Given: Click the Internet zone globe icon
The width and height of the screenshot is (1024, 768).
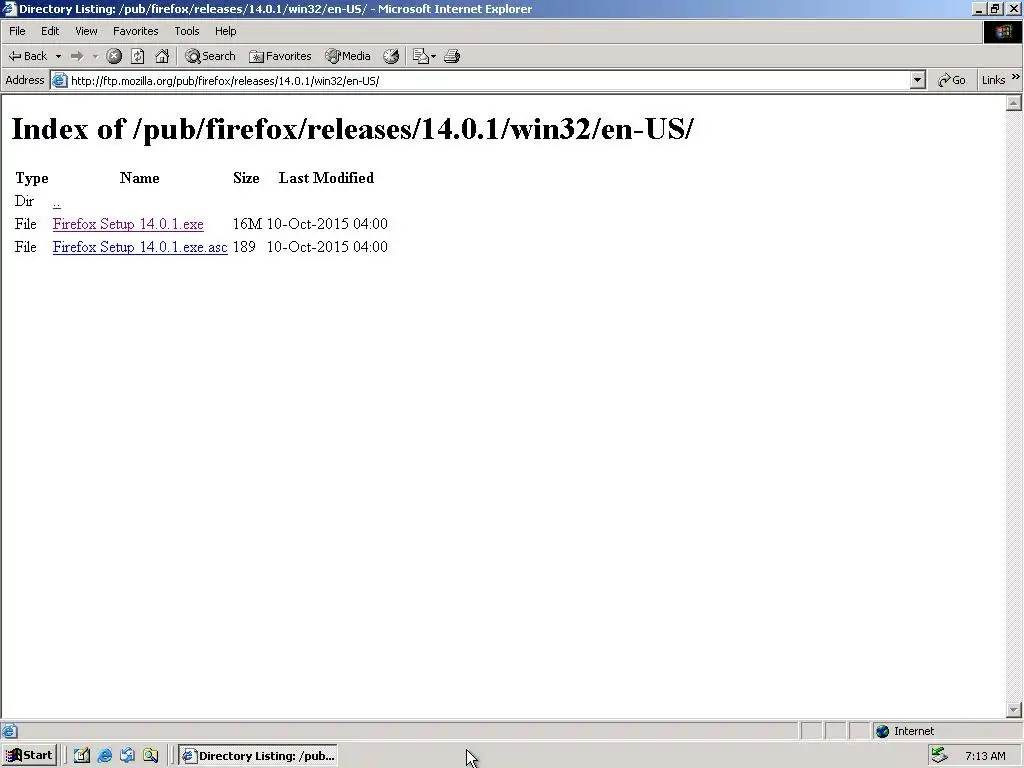Looking at the screenshot, I should click(882, 731).
